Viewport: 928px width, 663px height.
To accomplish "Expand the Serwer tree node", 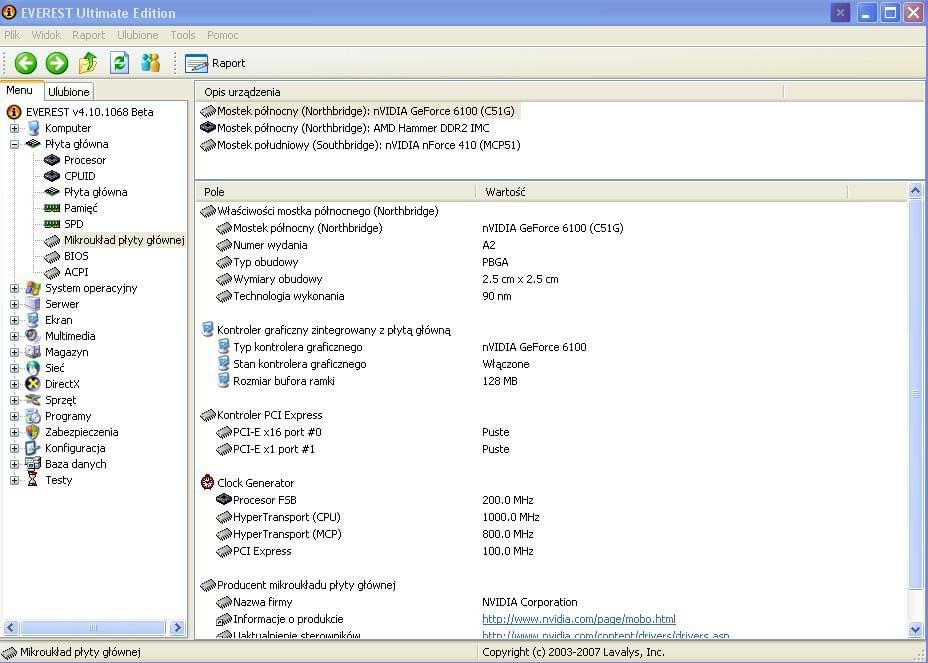I will [x=14, y=304].
